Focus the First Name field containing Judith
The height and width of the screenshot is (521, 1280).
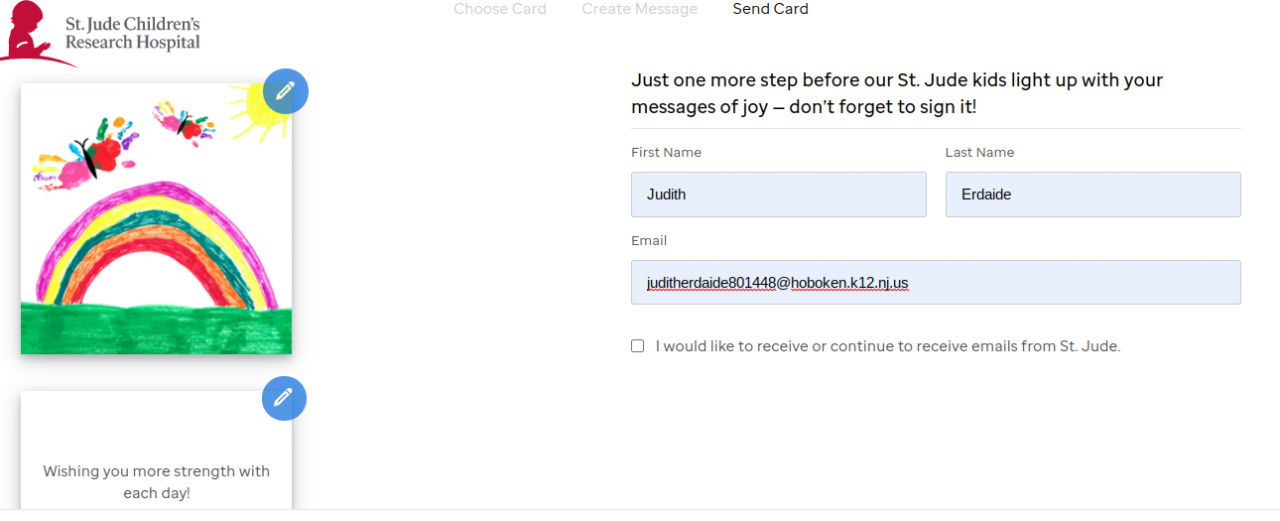tap(778, 194)
